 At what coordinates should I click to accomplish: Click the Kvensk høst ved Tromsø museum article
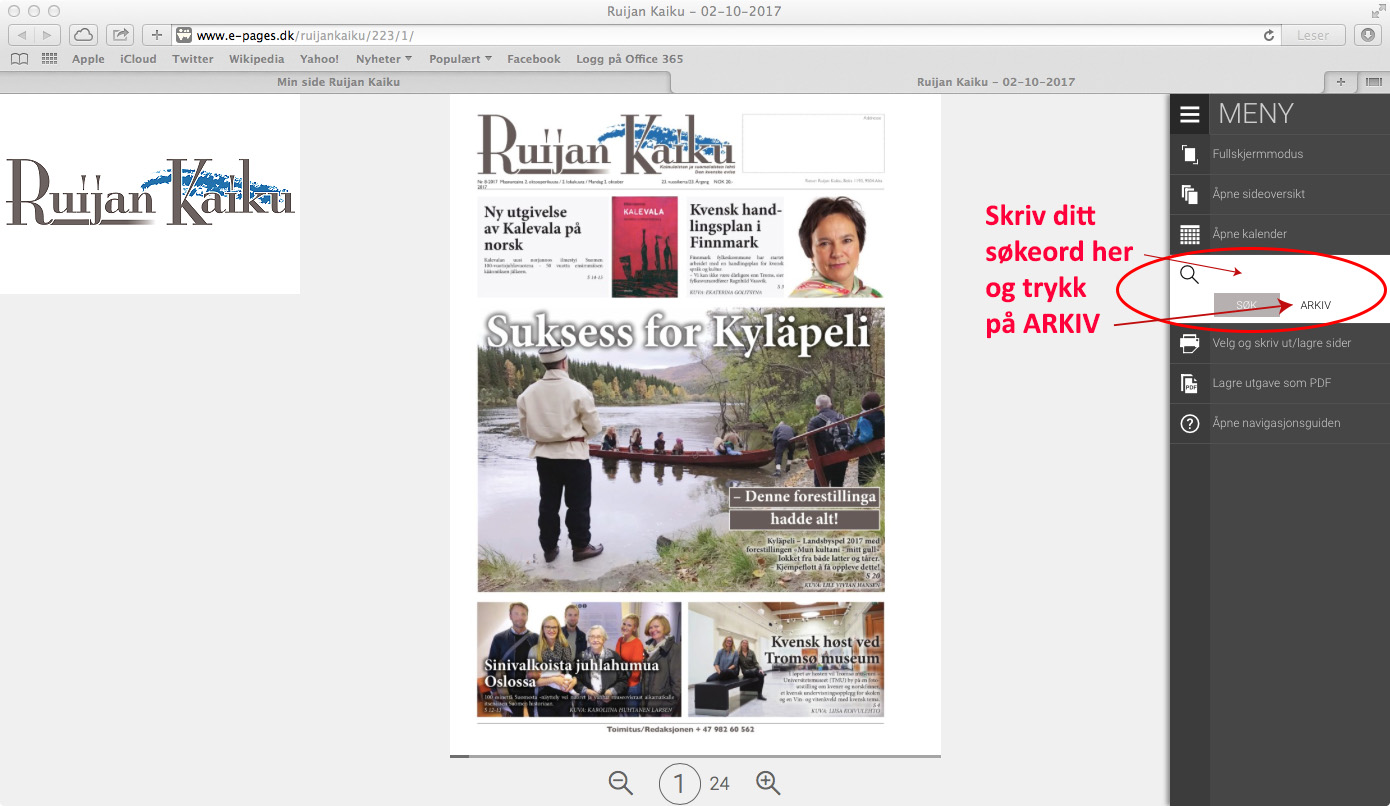pos(786,659)
